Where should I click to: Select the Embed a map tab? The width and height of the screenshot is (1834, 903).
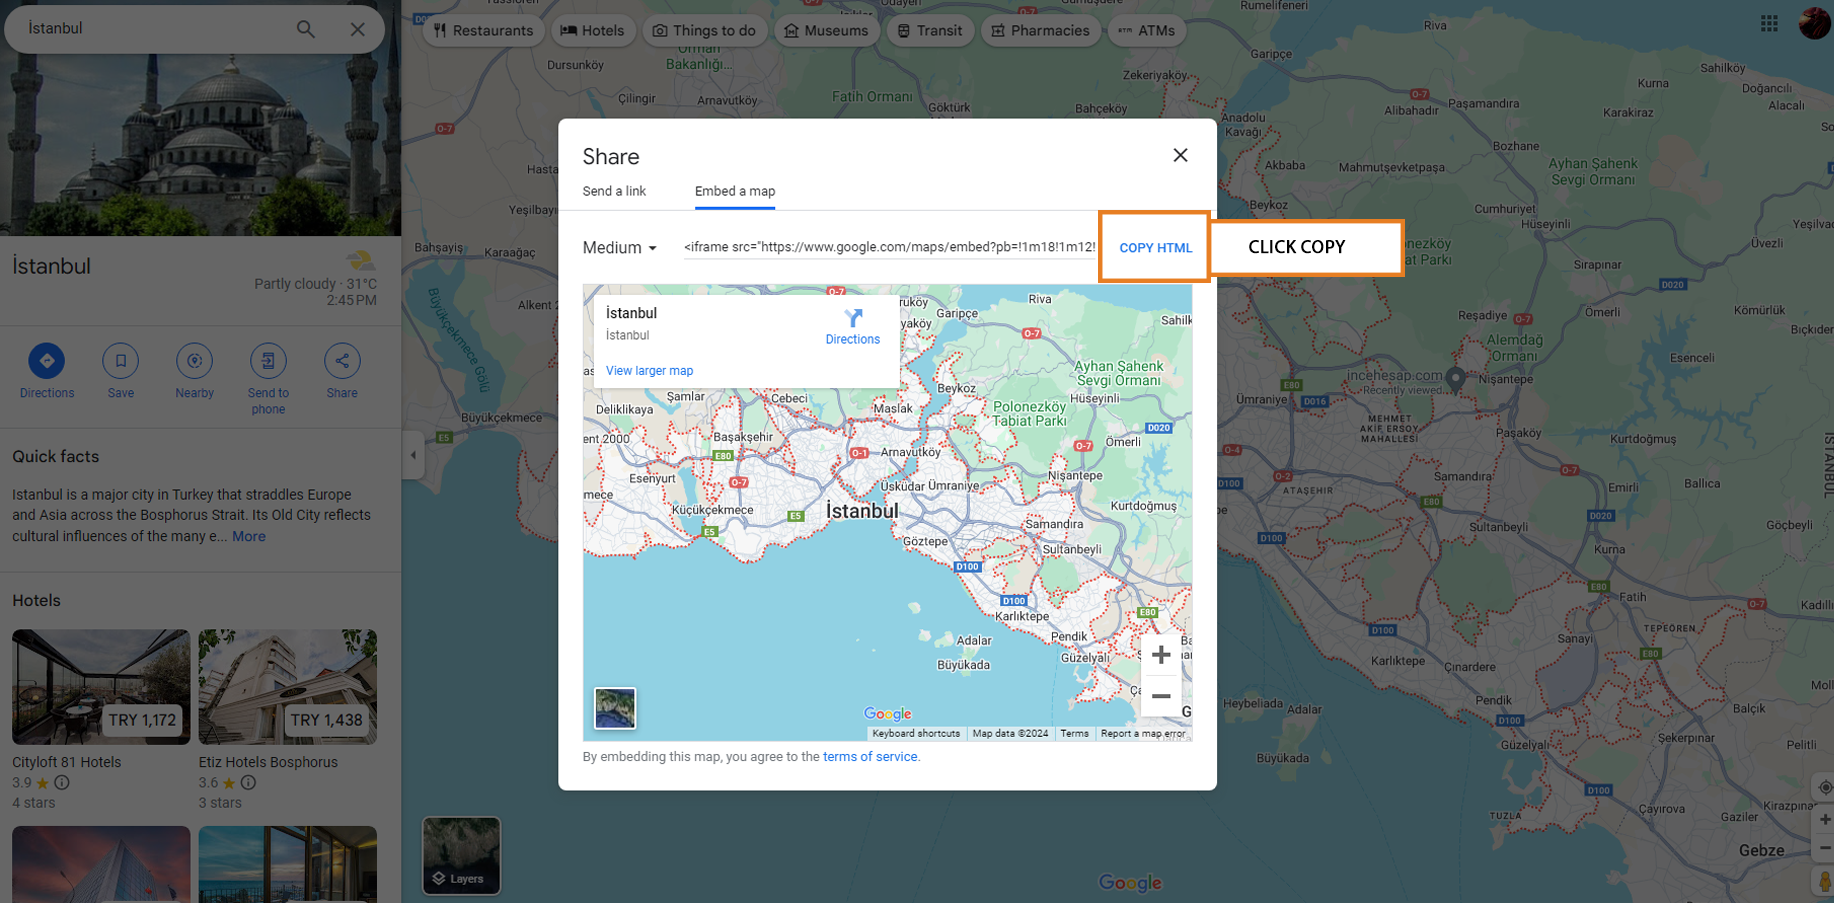click(x=735, y=191)
